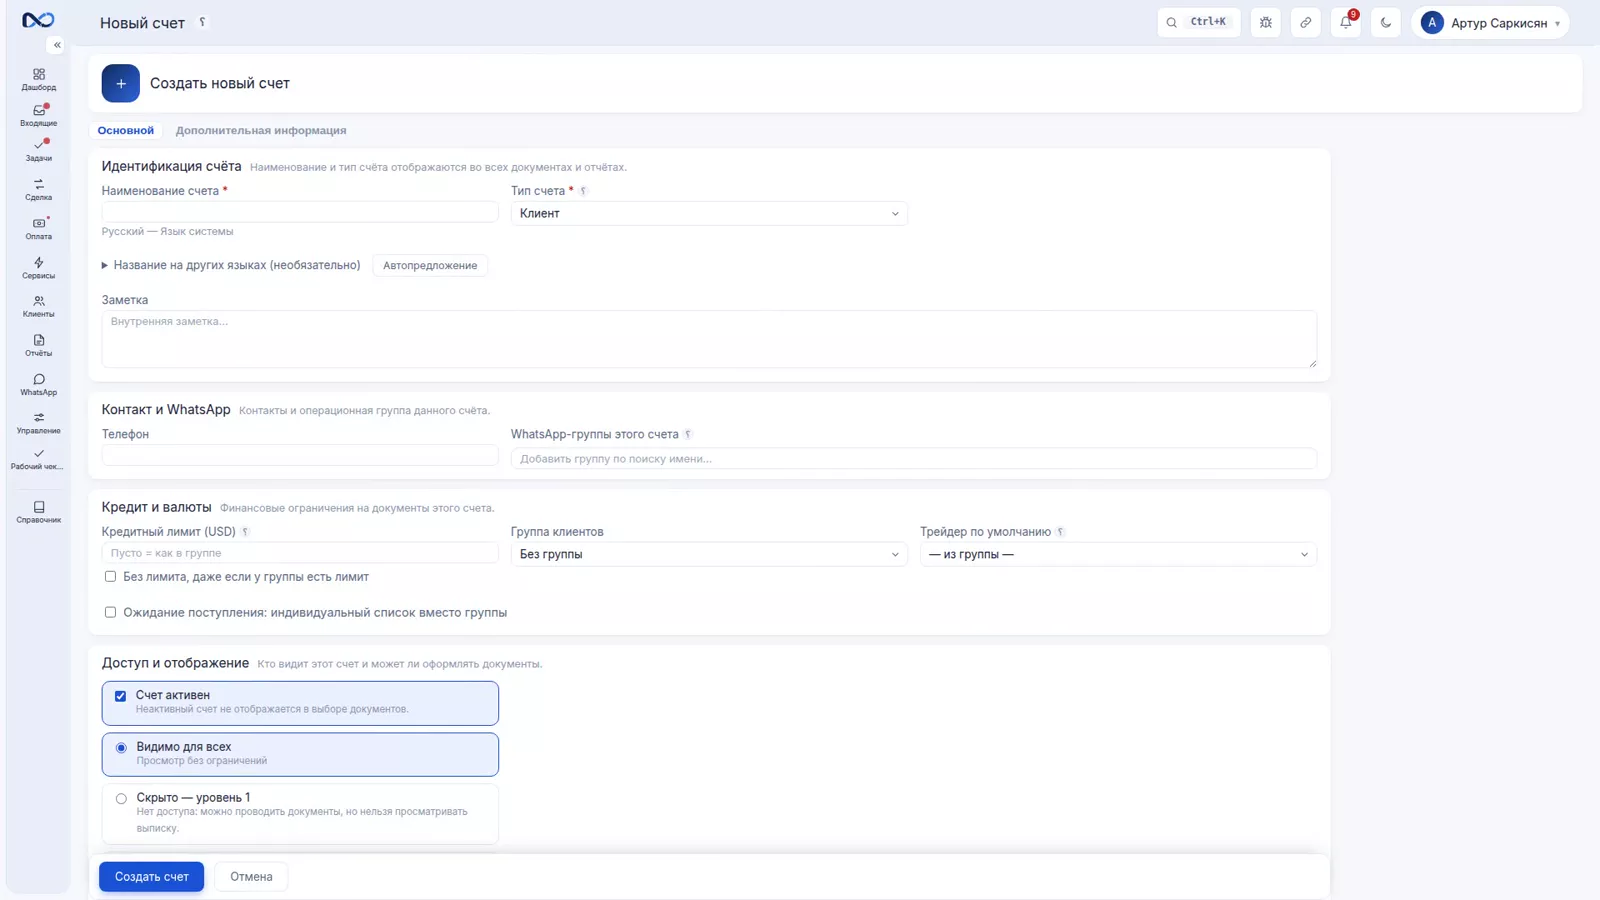Collapse sidebar with double-chevron icon
Screen dimensions: 1600x900
click(57, 45)
